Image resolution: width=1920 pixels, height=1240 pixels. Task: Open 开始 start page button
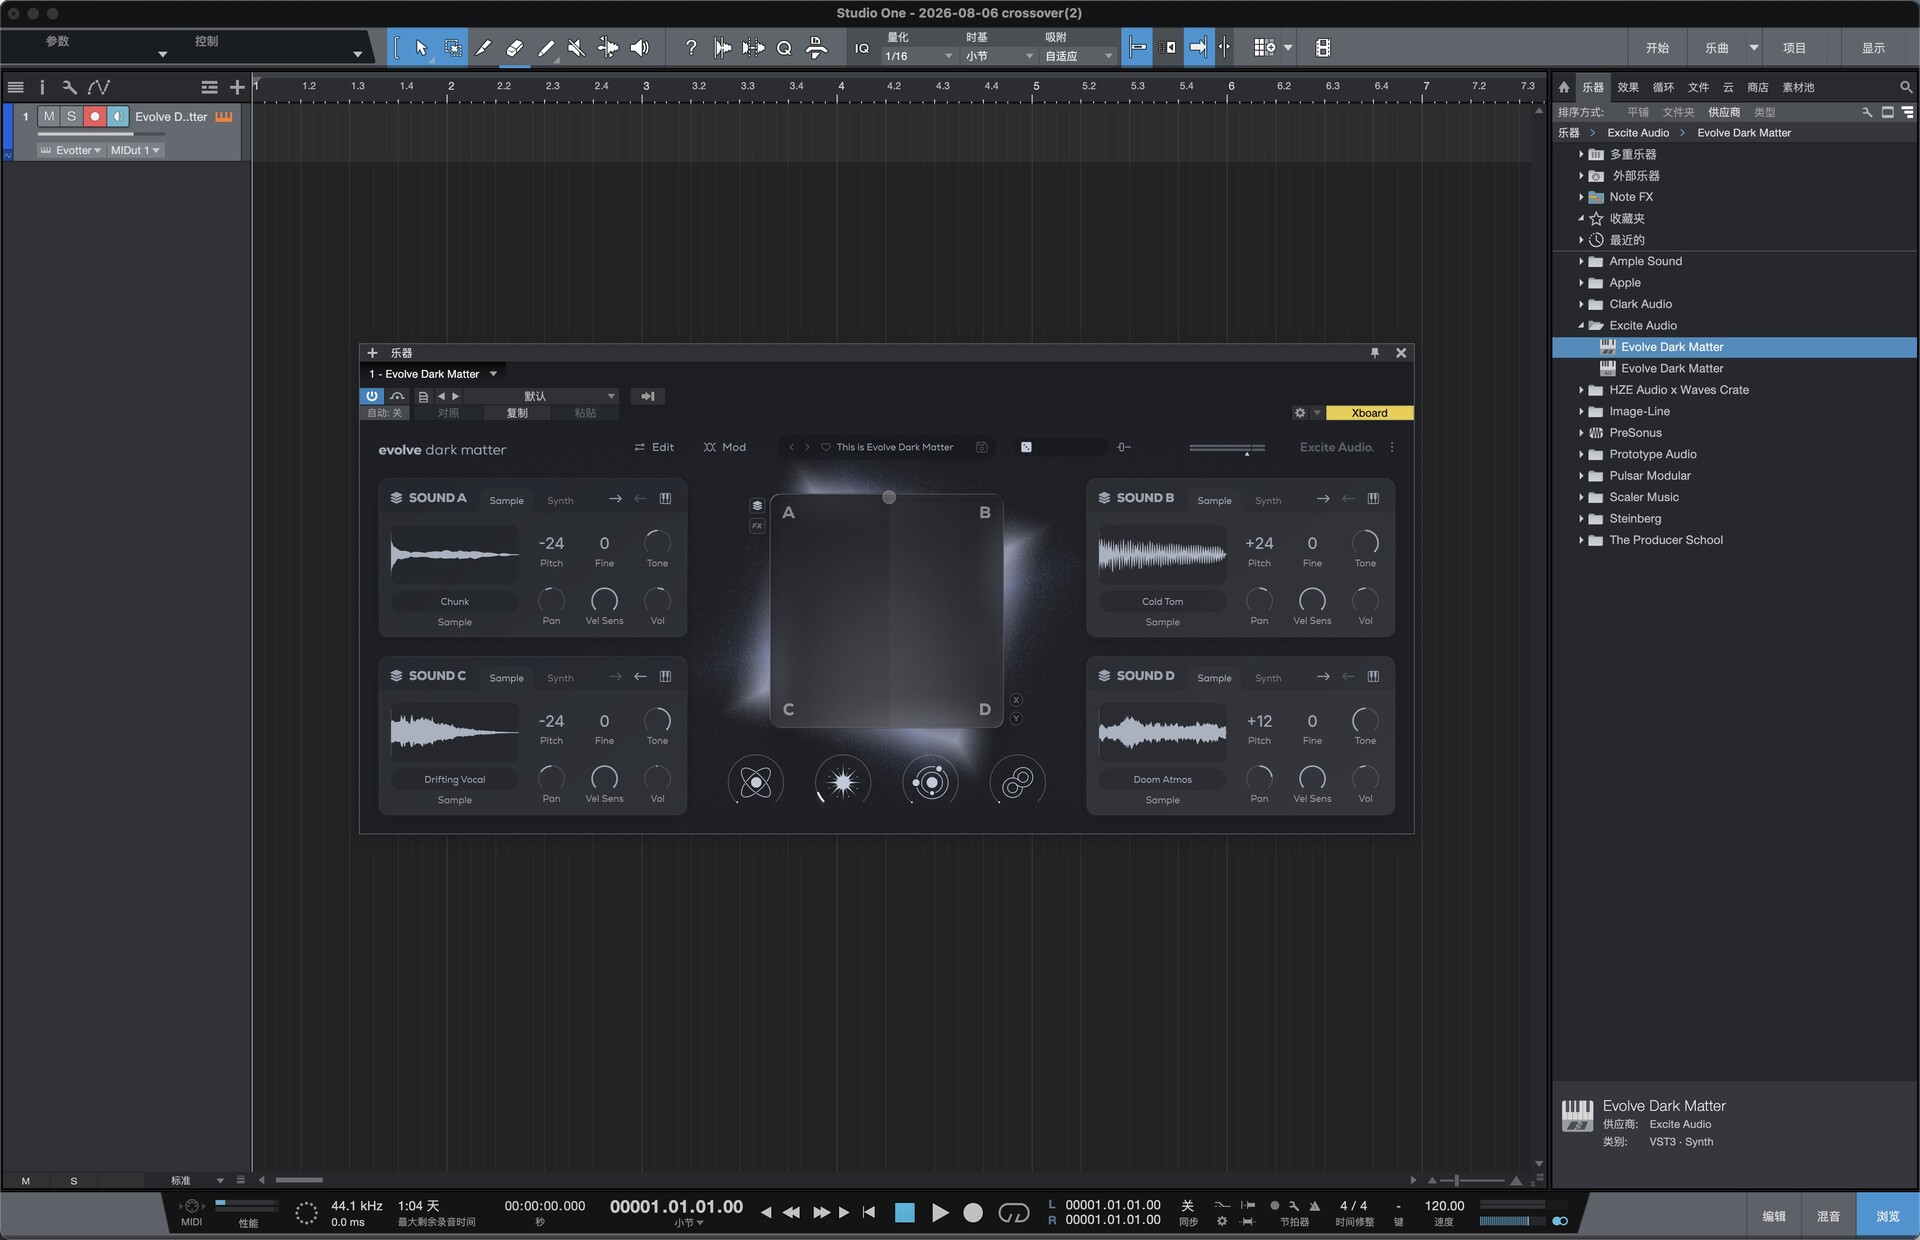[1657, 48]
